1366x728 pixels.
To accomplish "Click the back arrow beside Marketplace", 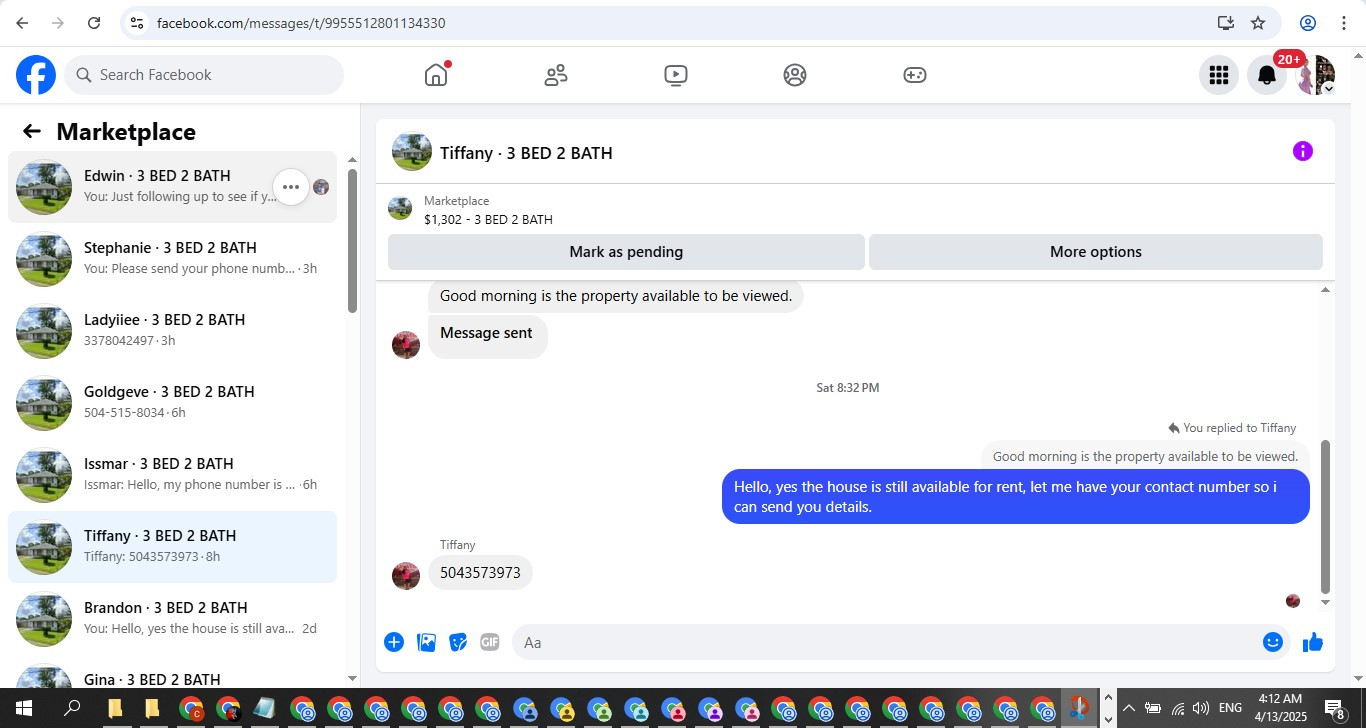I will (x=32, y=131).
